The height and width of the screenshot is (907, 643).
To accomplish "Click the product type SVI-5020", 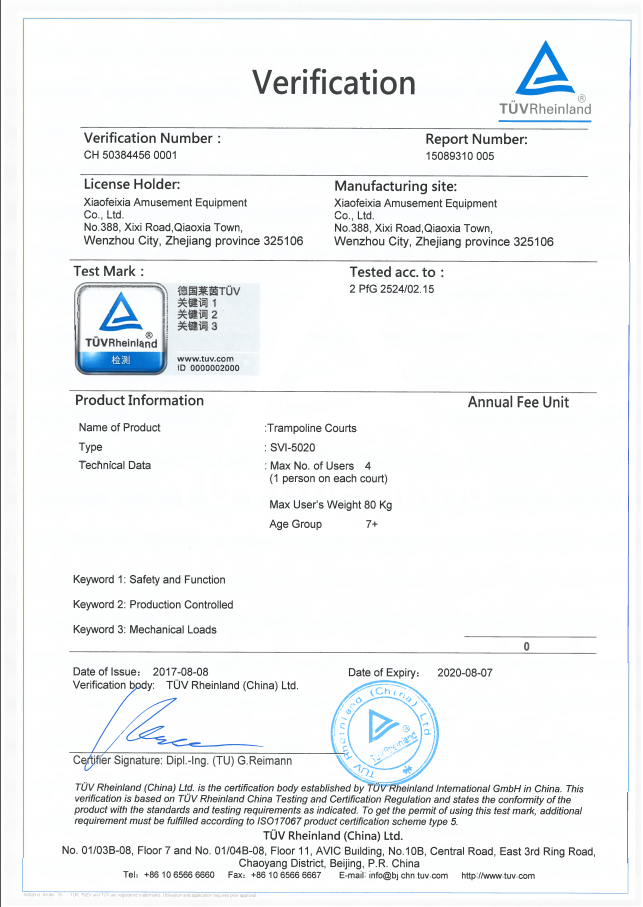I will (293, 448).
